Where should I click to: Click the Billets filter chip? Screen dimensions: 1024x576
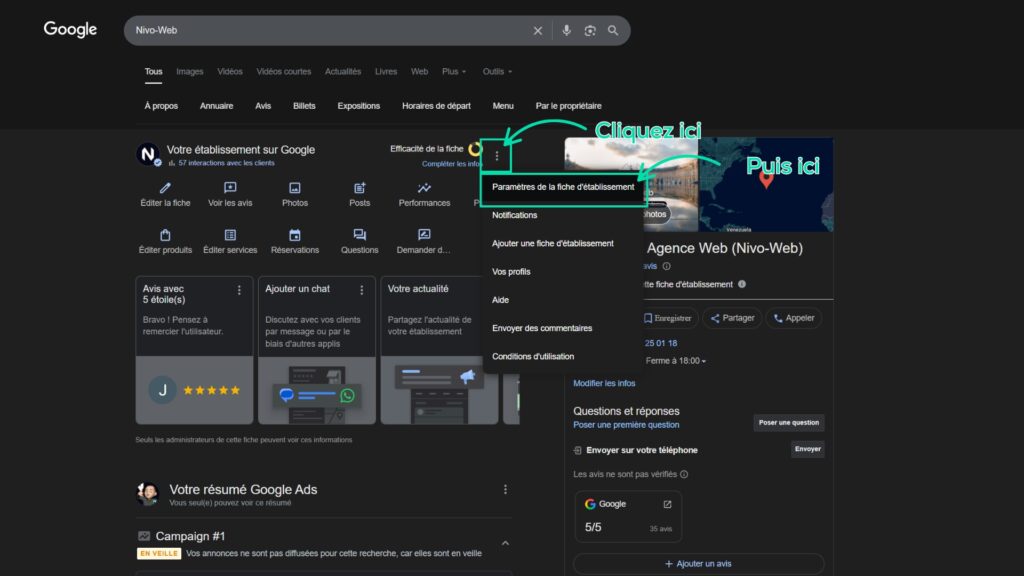(x=304, y=106)
